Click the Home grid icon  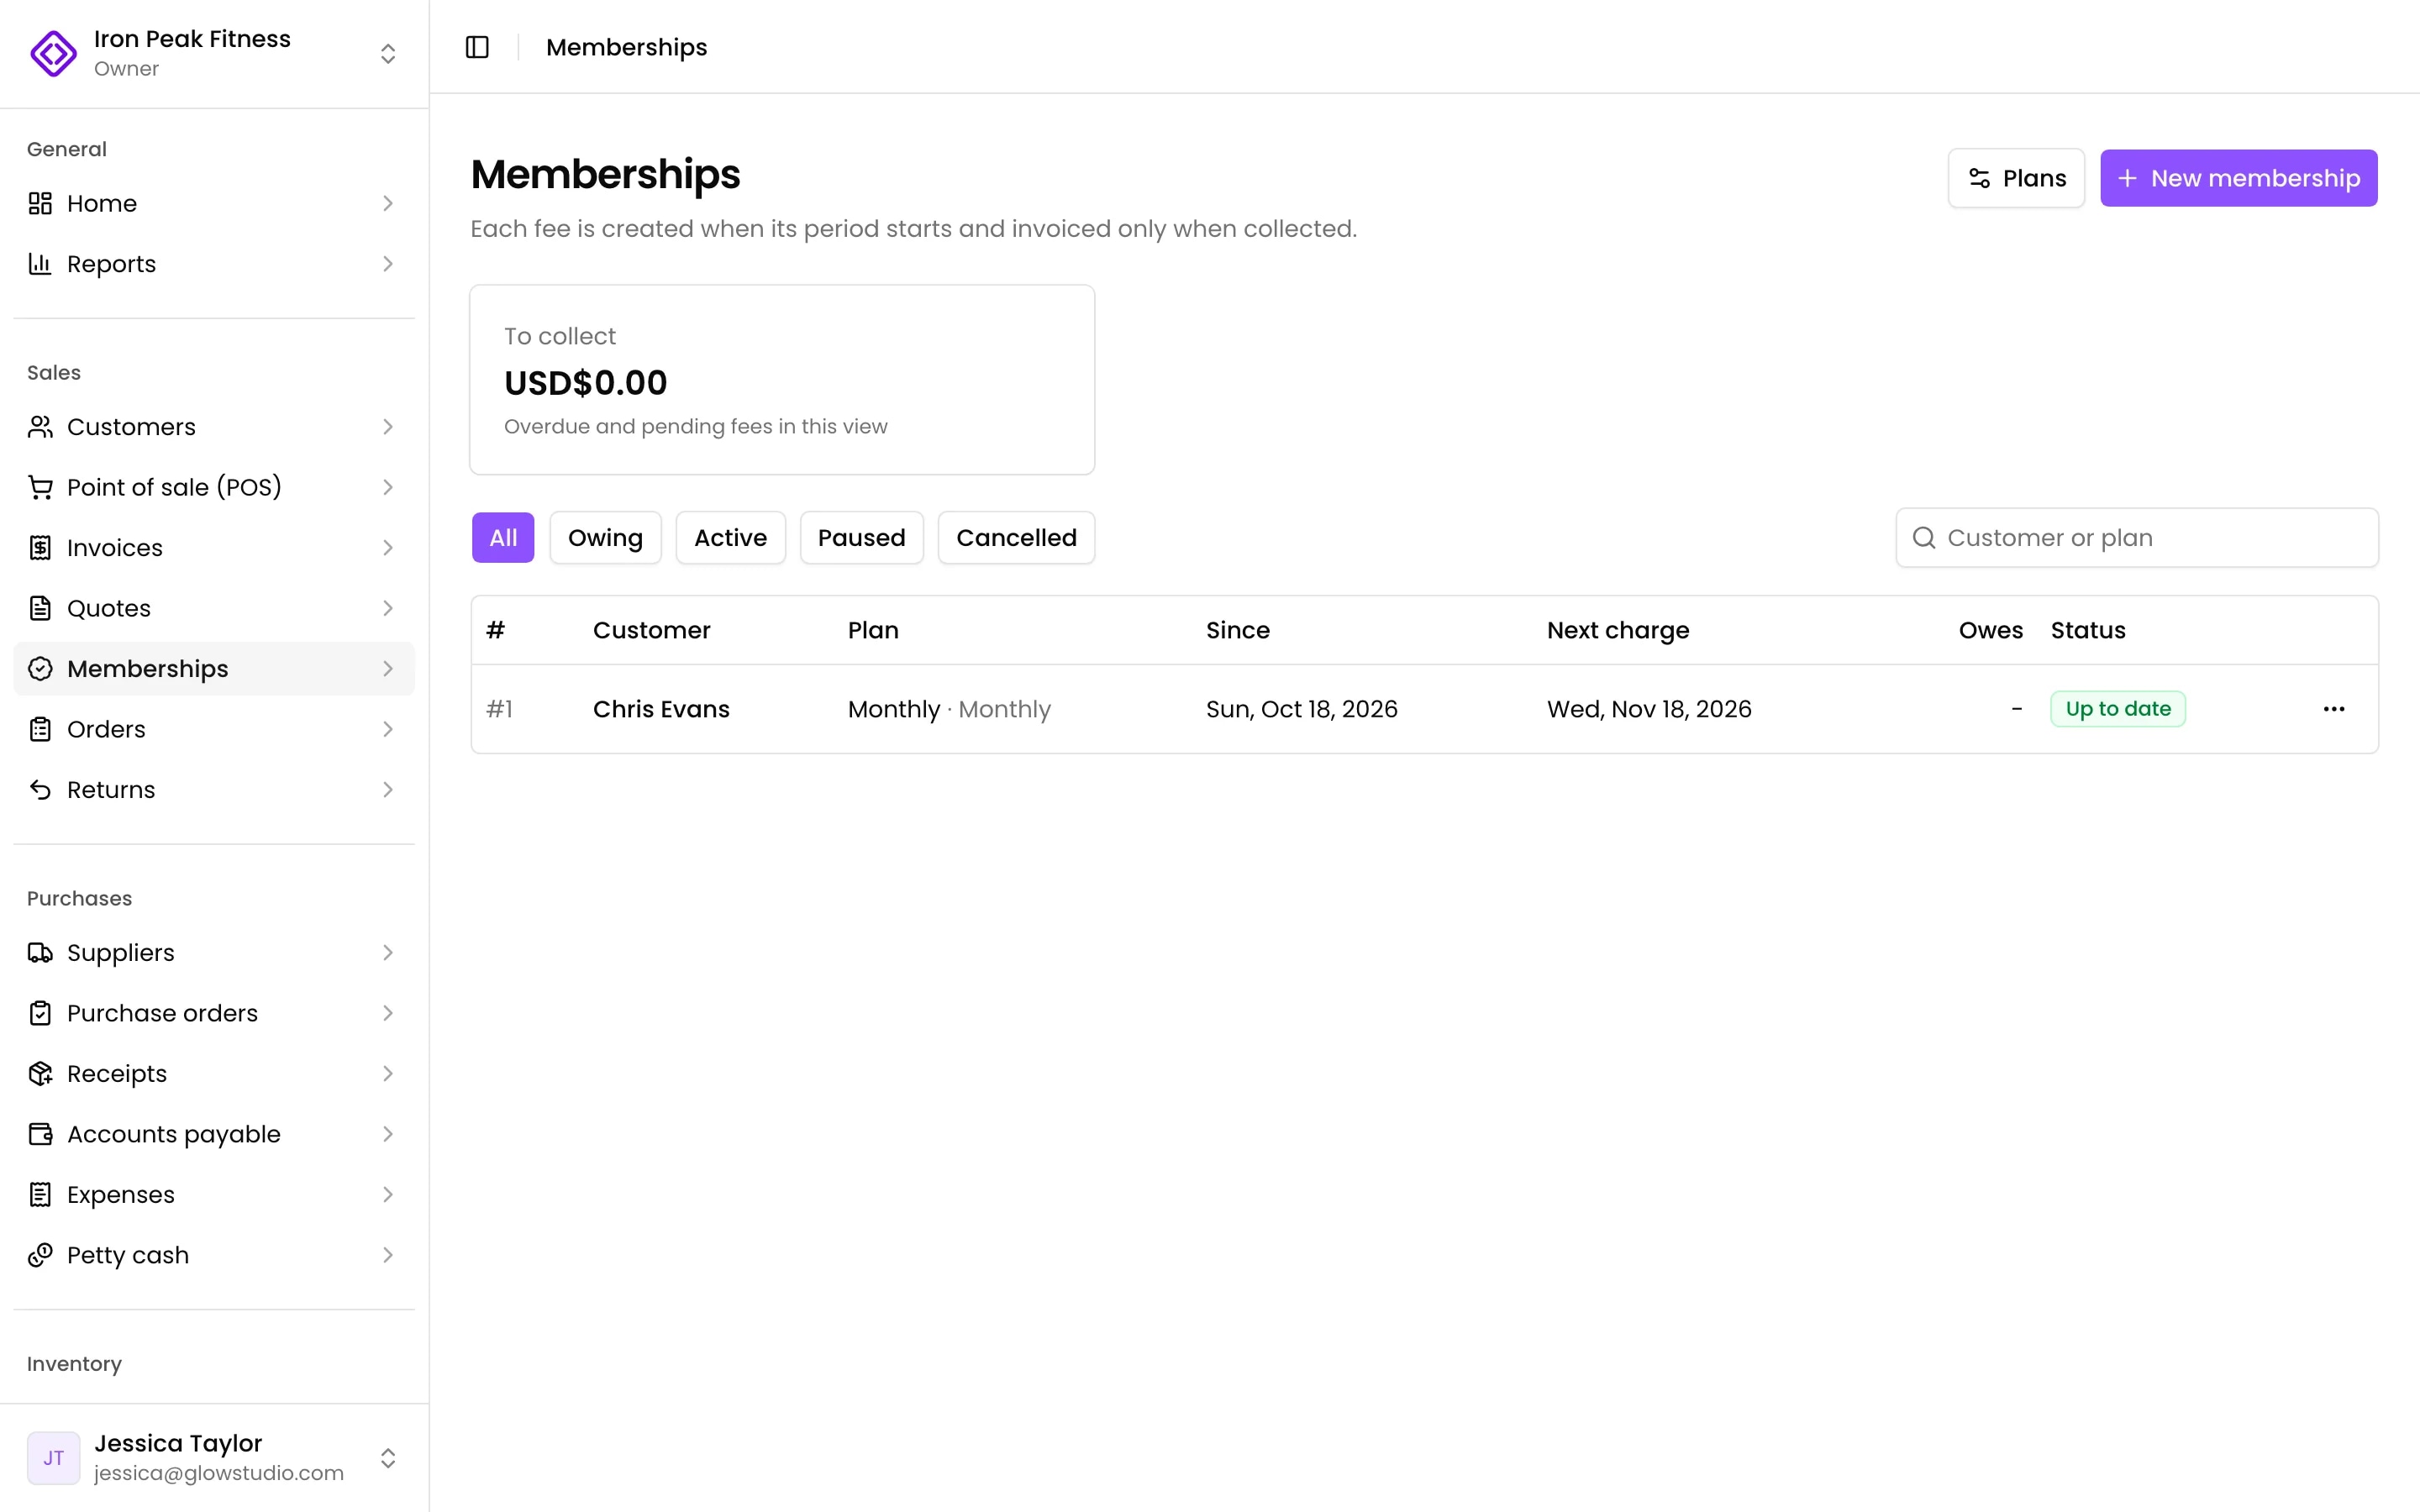coord(40,203)
